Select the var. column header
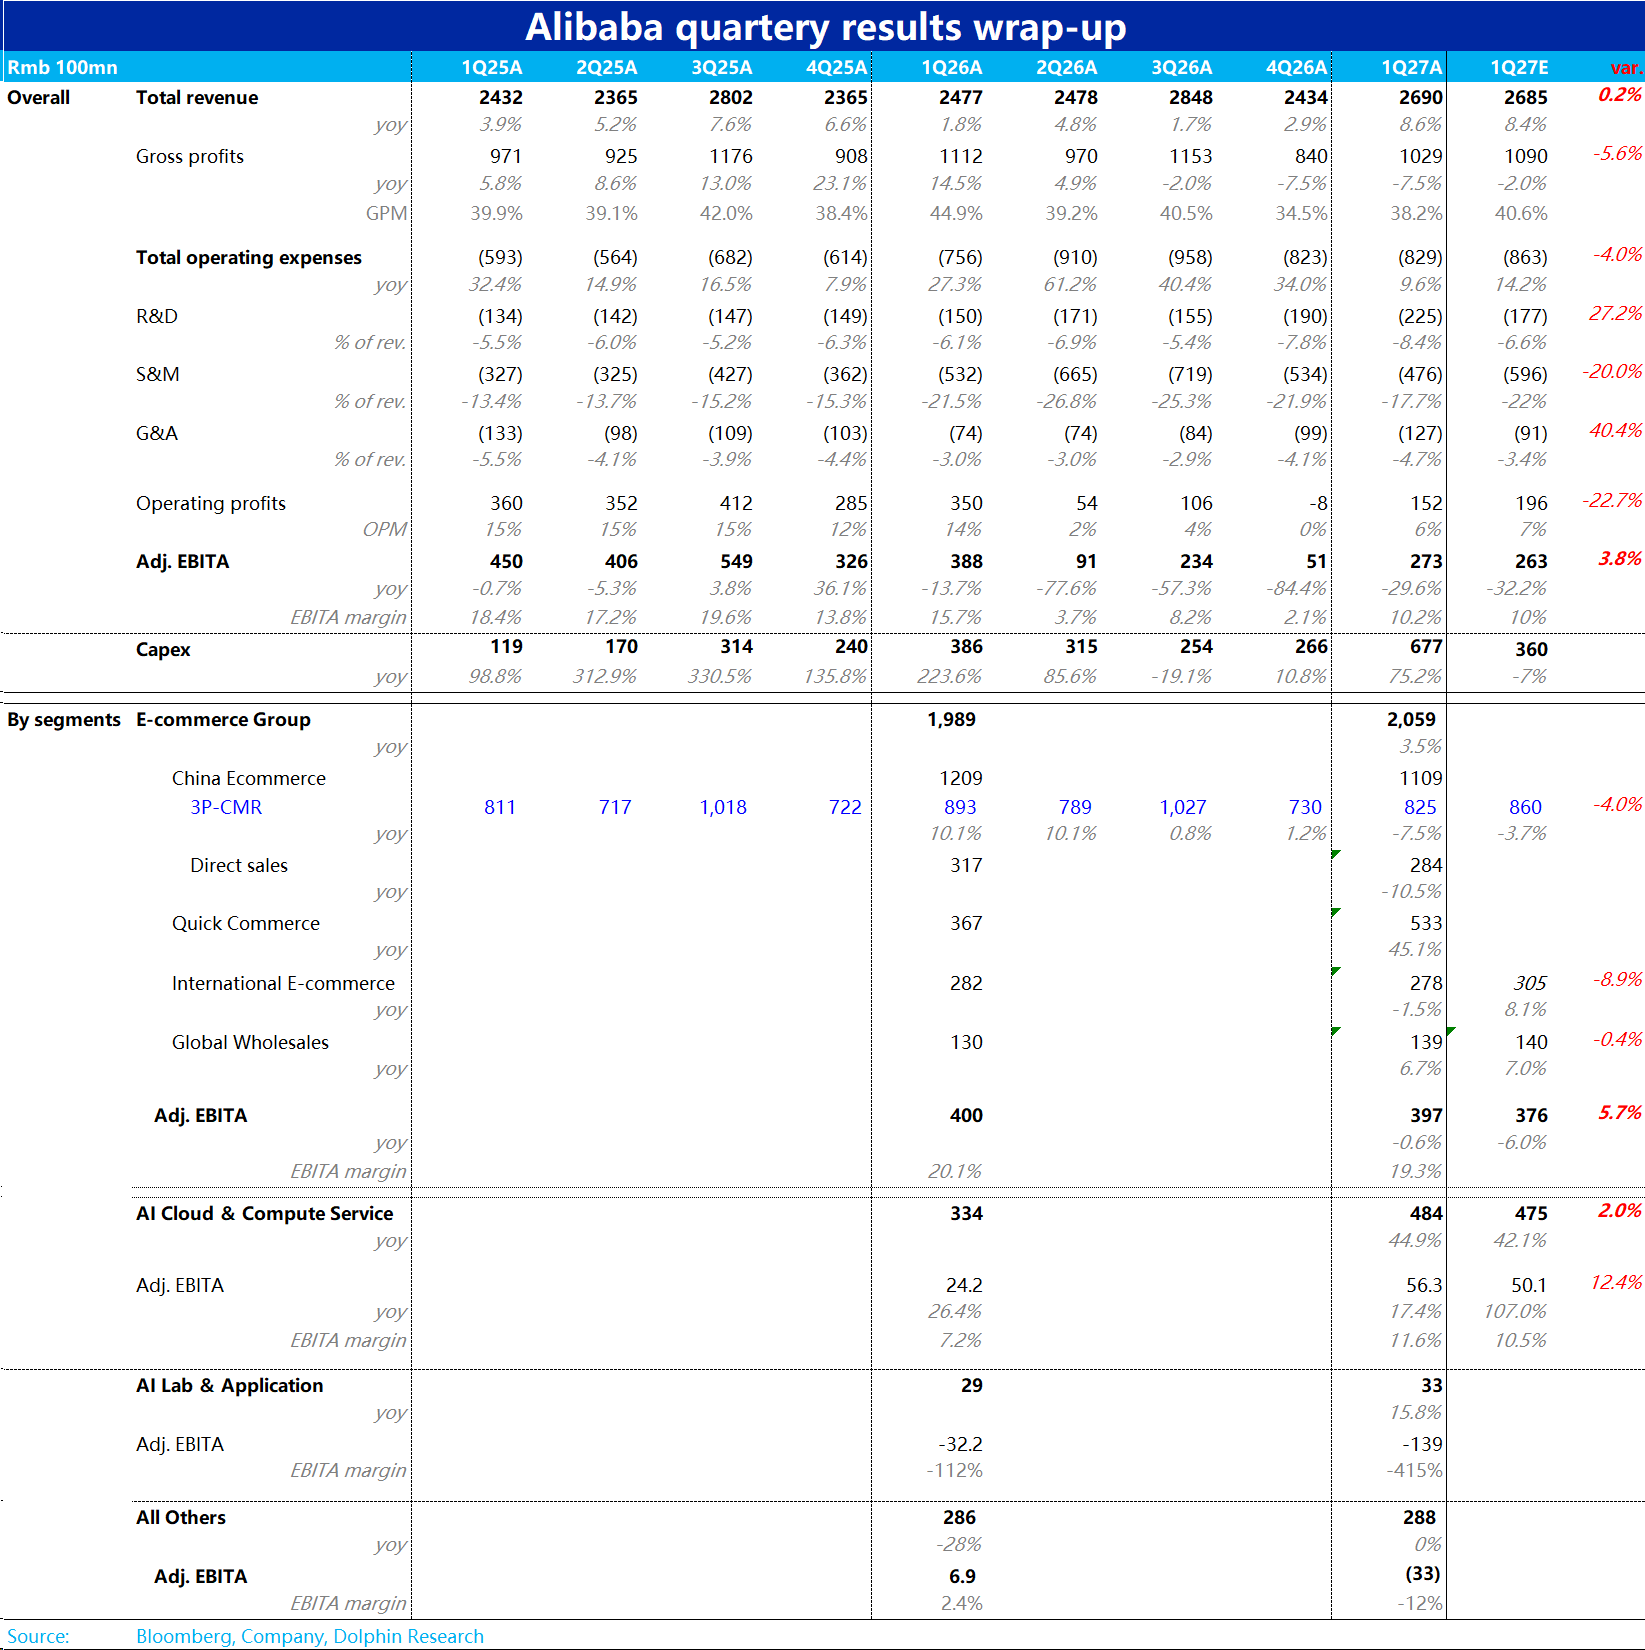Screen dimensions: 1645x1650 click(x=1626, y=67)
